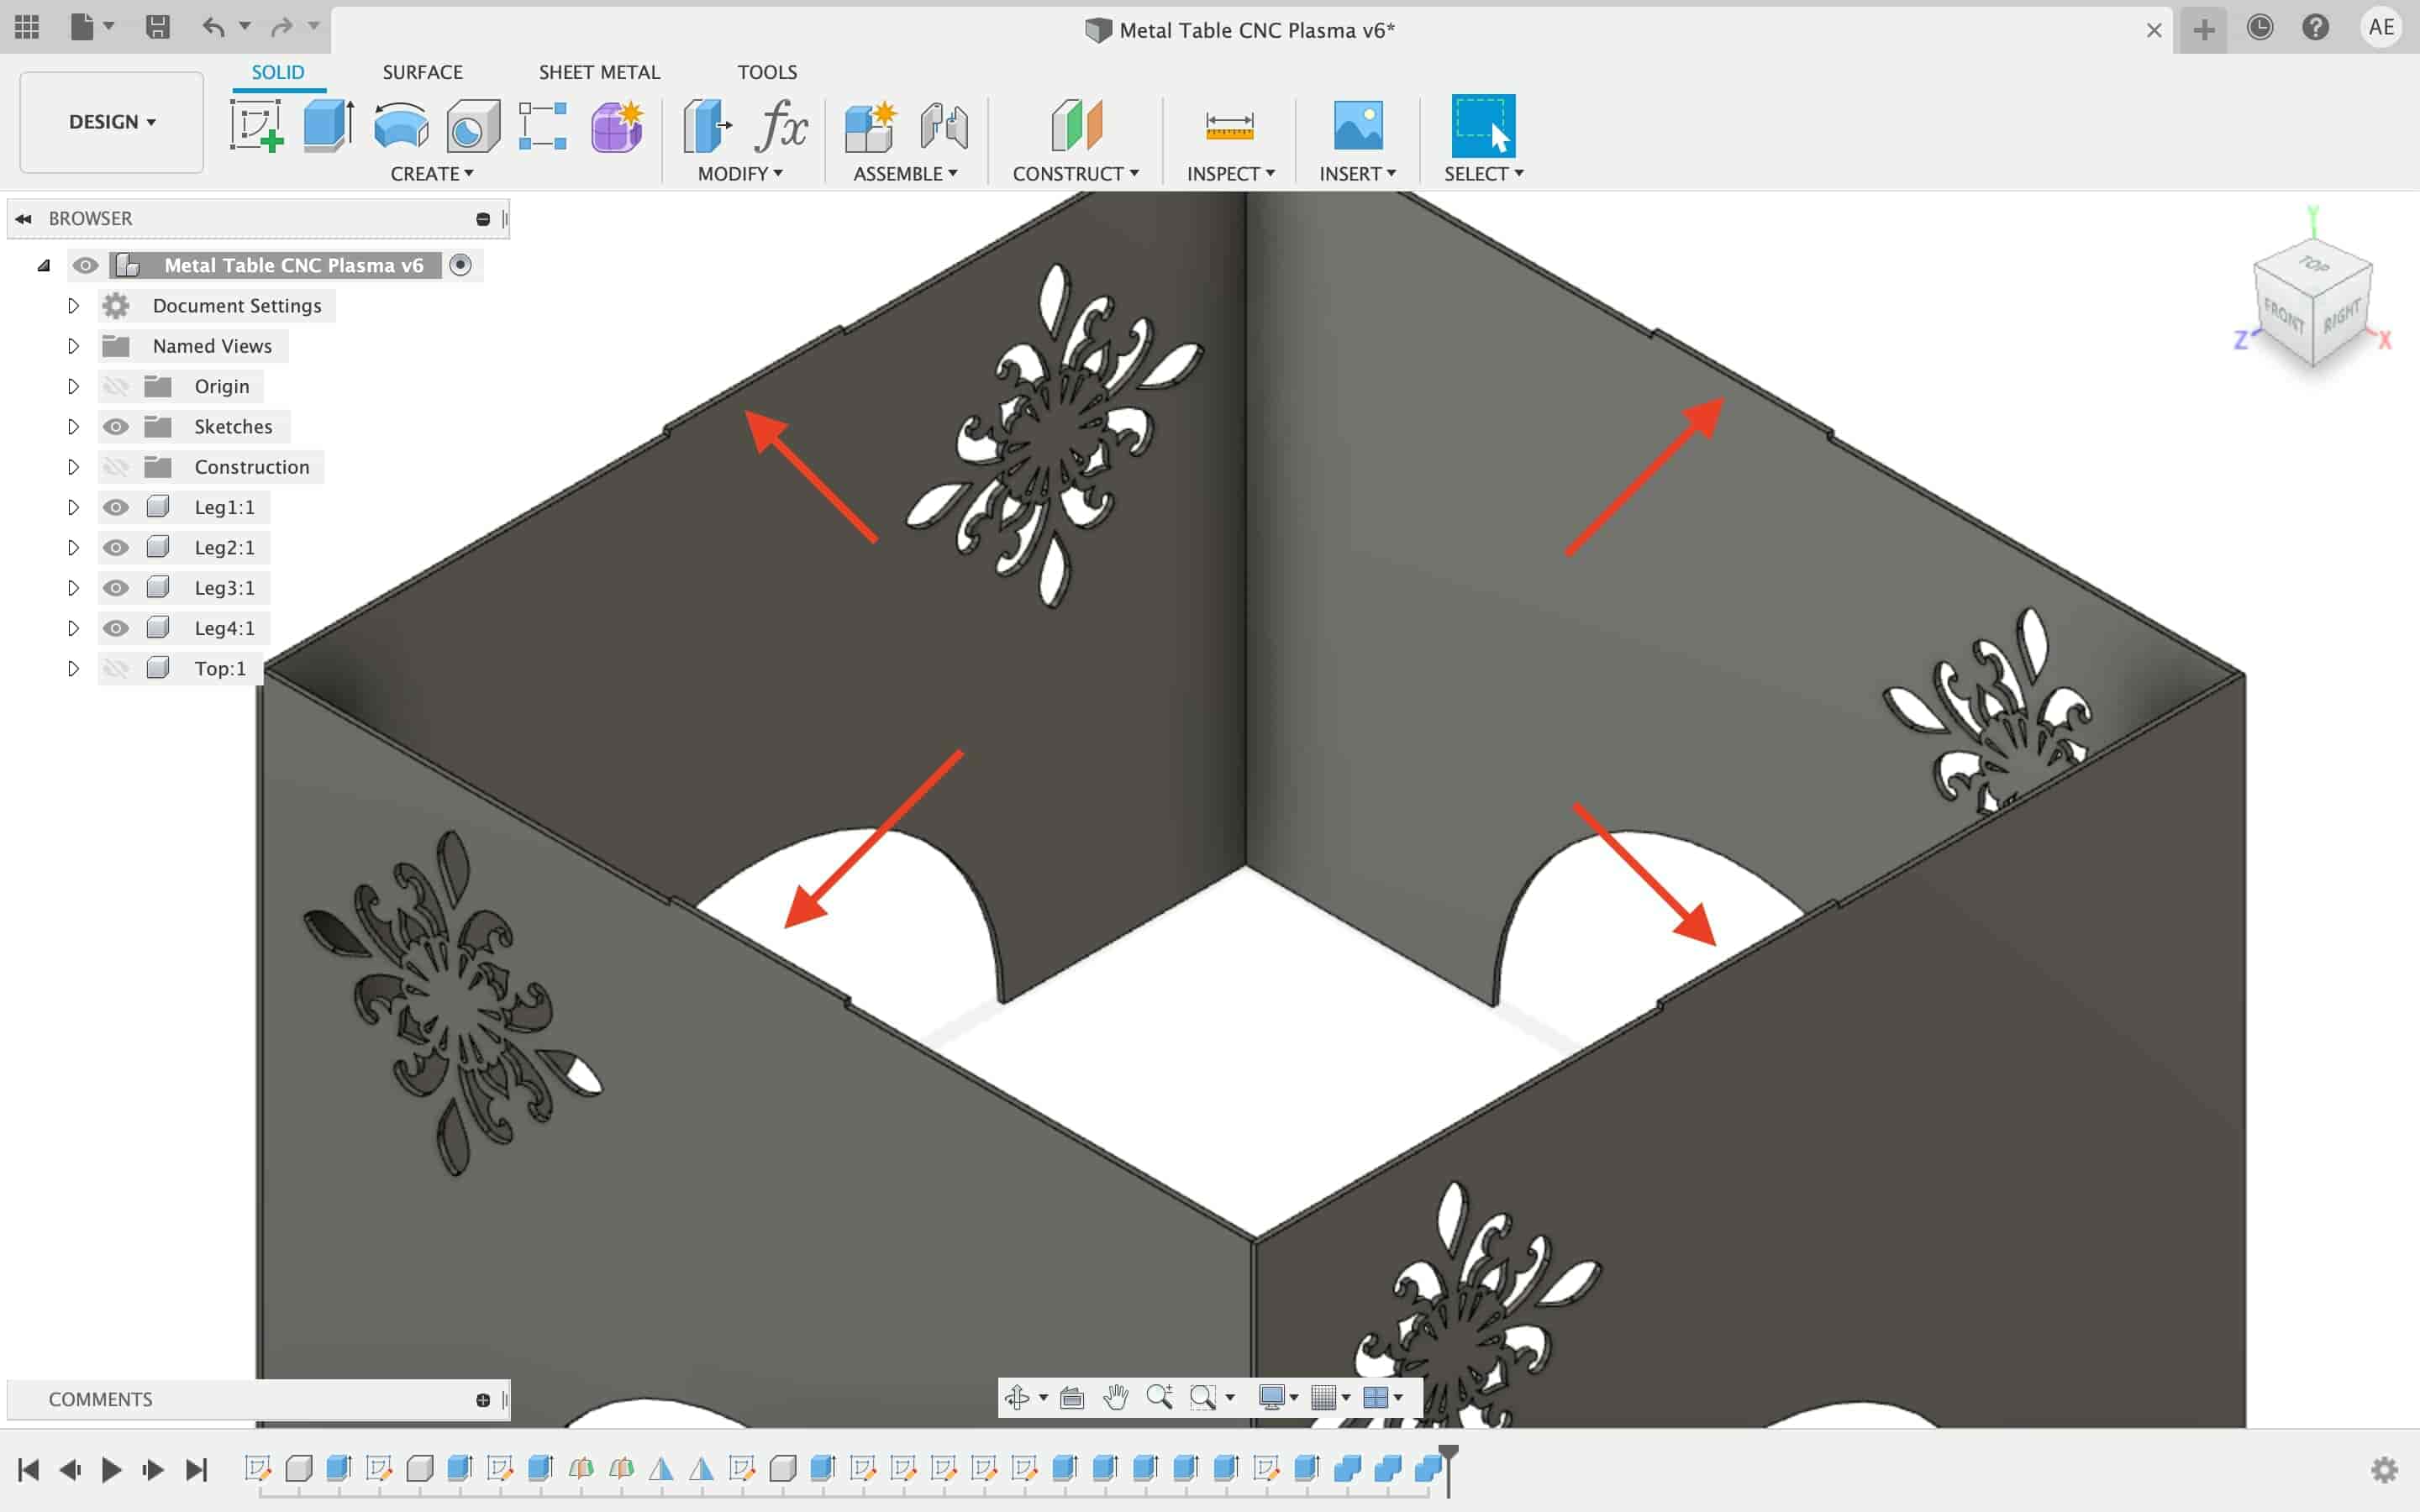Click the Zoom magnifier tool
This screenshot has width=2420, height=1512.
click(x=1159, y=1397)
